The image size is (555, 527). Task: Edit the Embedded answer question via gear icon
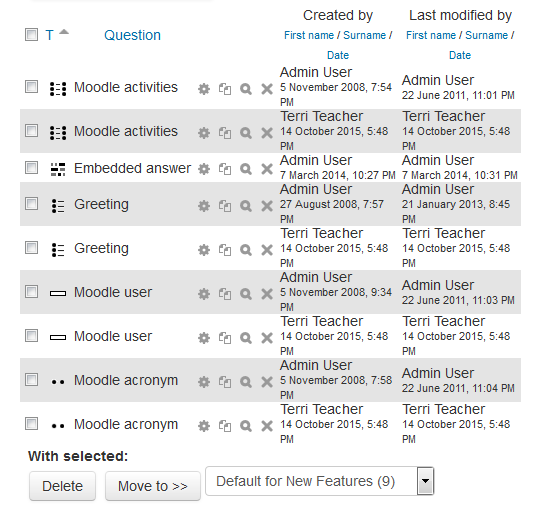click(x=204, y=169)
